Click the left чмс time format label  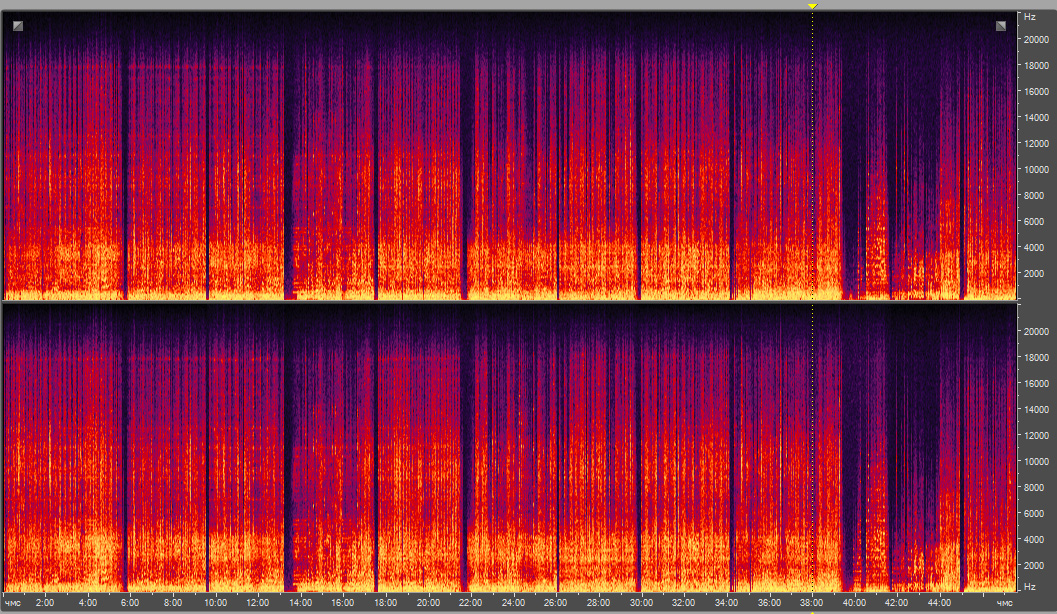coord(13,603)
